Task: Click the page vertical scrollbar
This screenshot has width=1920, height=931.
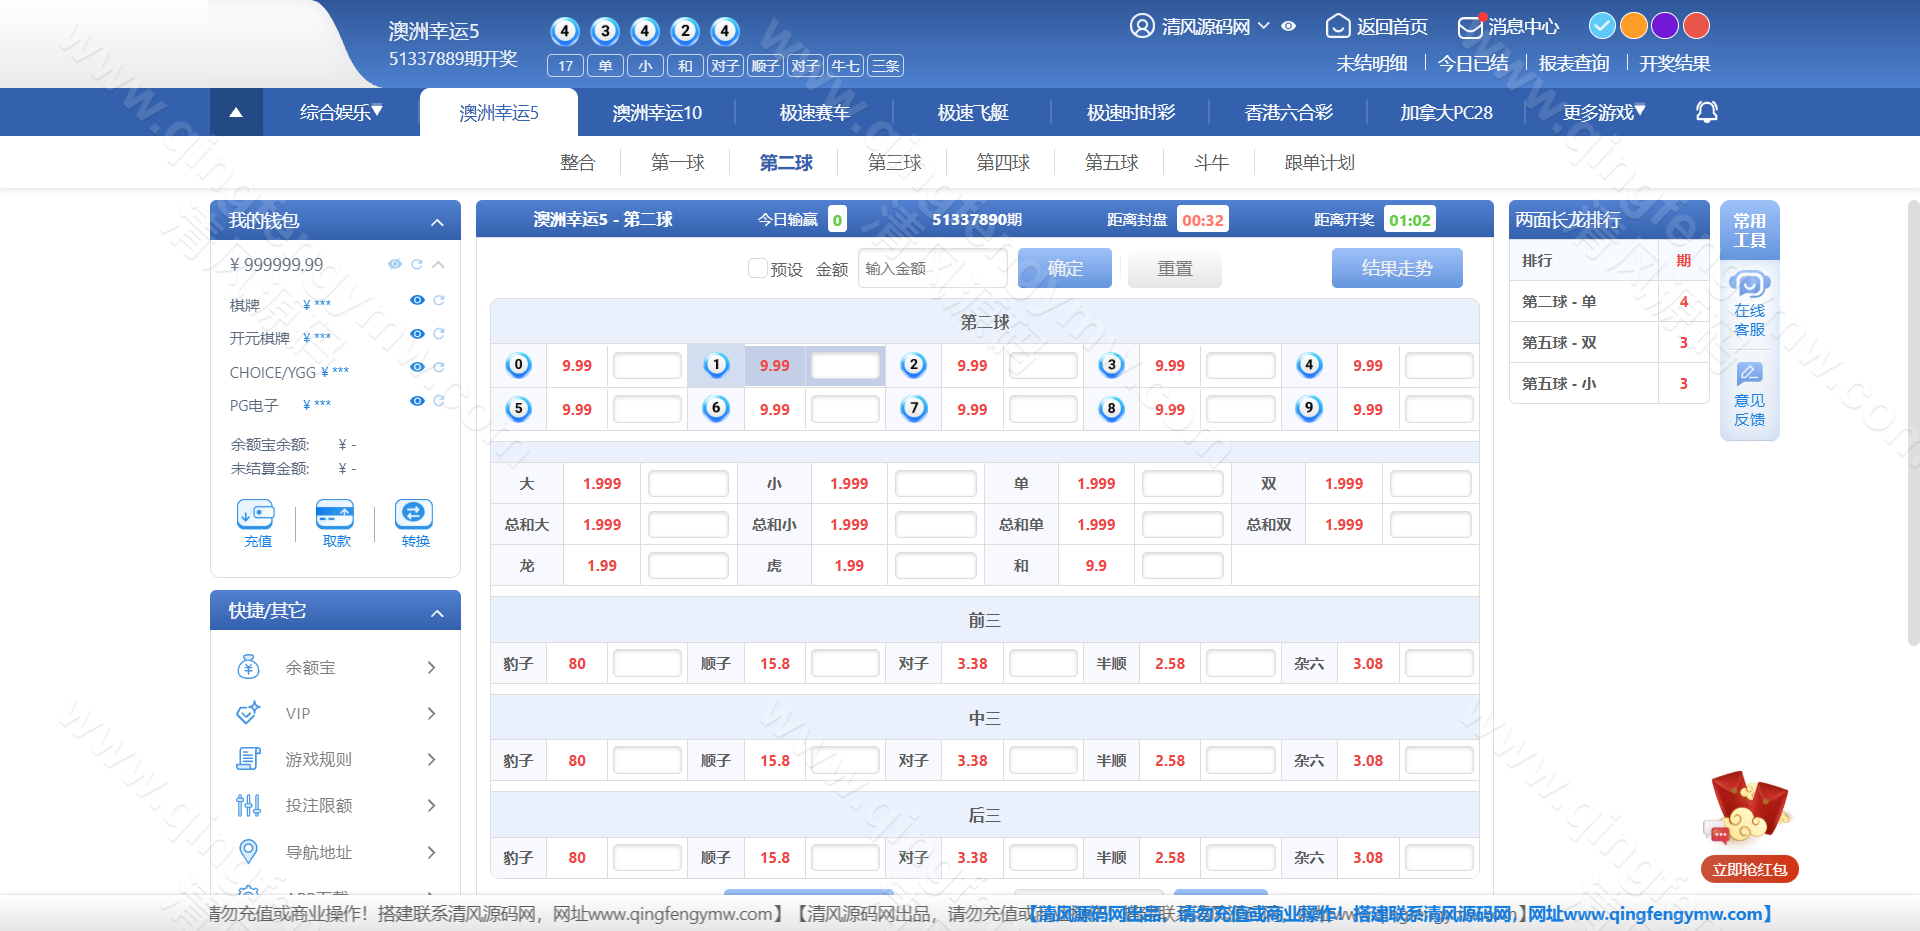Action: (1913, 422)
